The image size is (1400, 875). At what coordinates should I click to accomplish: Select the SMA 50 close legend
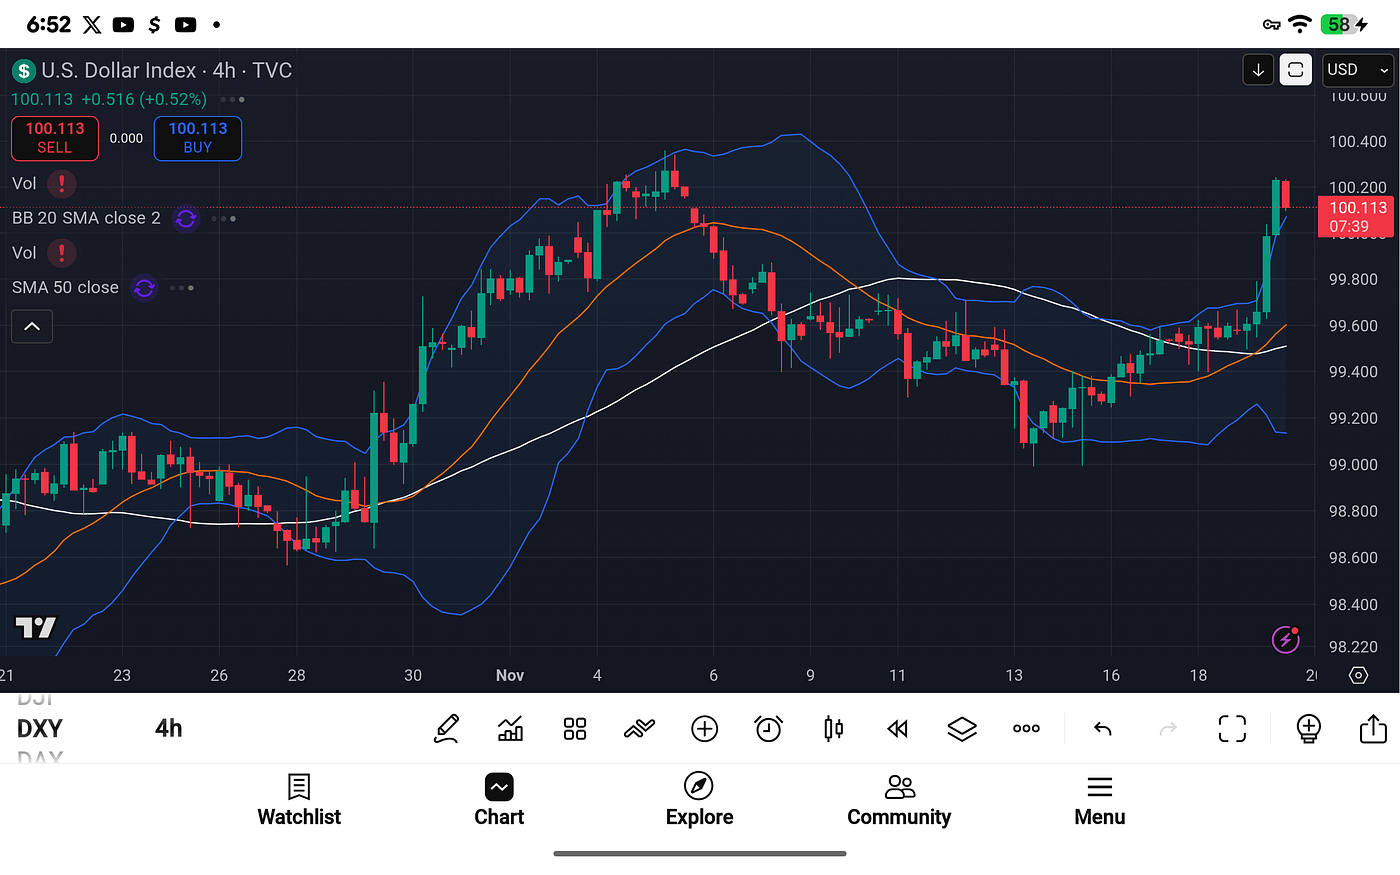(65, 288)
